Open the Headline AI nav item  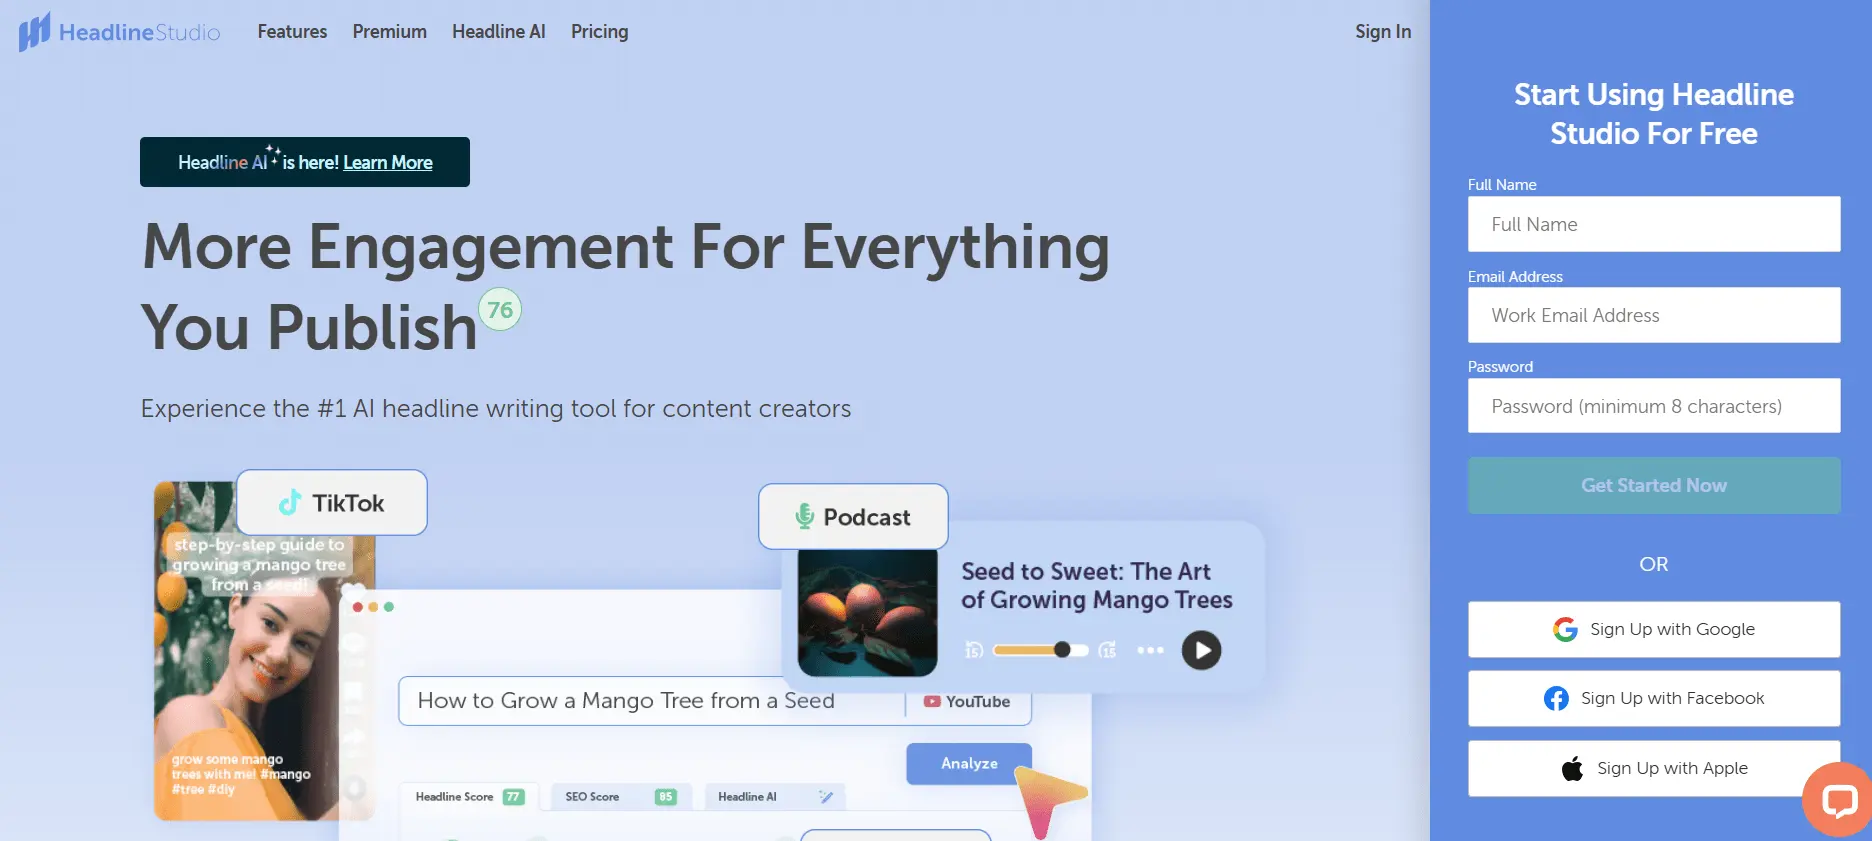pyautogui.click(x=498, y=32)
